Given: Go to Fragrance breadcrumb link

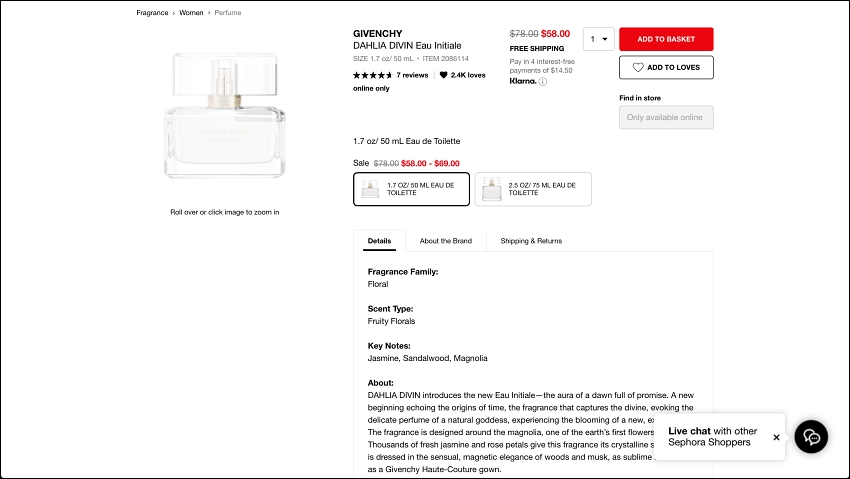Looking at the screenshot, I should [x=152, y=13].
